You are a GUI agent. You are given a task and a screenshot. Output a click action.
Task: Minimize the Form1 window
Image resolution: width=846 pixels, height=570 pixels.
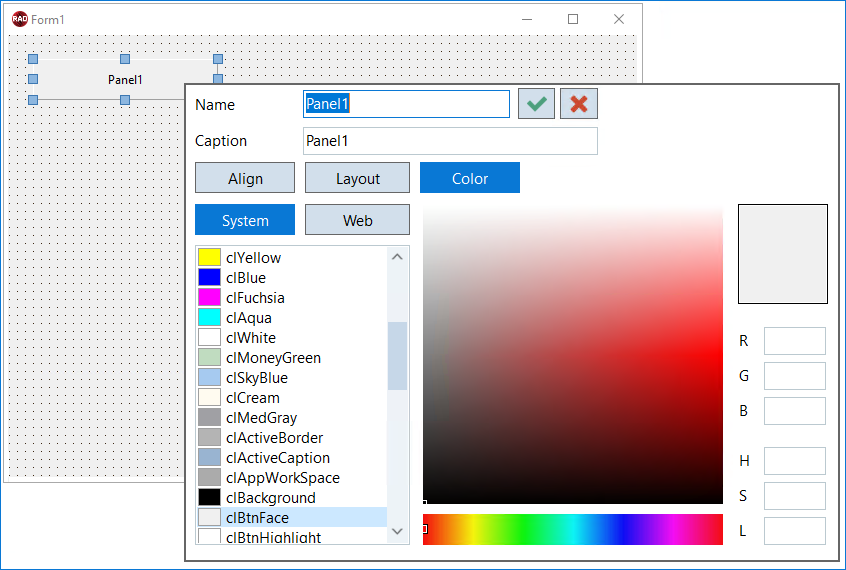(527, 19)
